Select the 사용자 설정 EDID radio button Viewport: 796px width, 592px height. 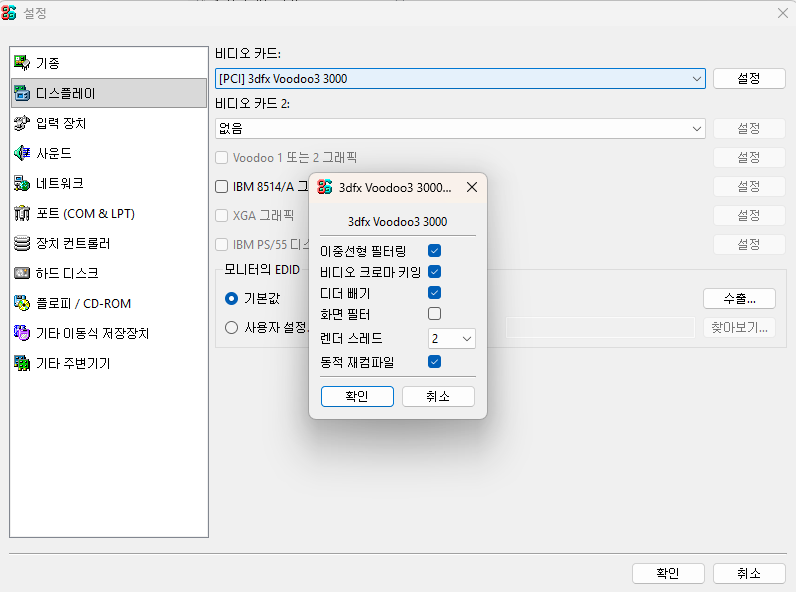coord(231,327)
